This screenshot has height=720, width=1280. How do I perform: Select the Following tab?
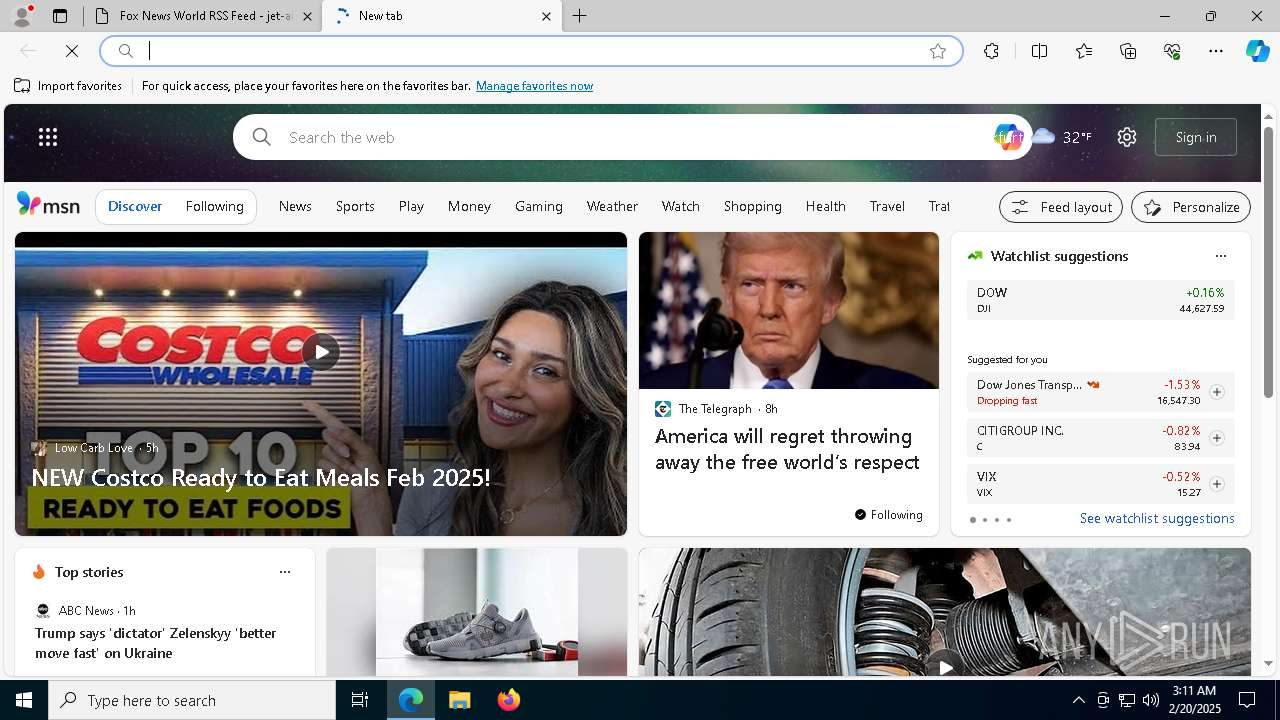(x=214, y=206)
